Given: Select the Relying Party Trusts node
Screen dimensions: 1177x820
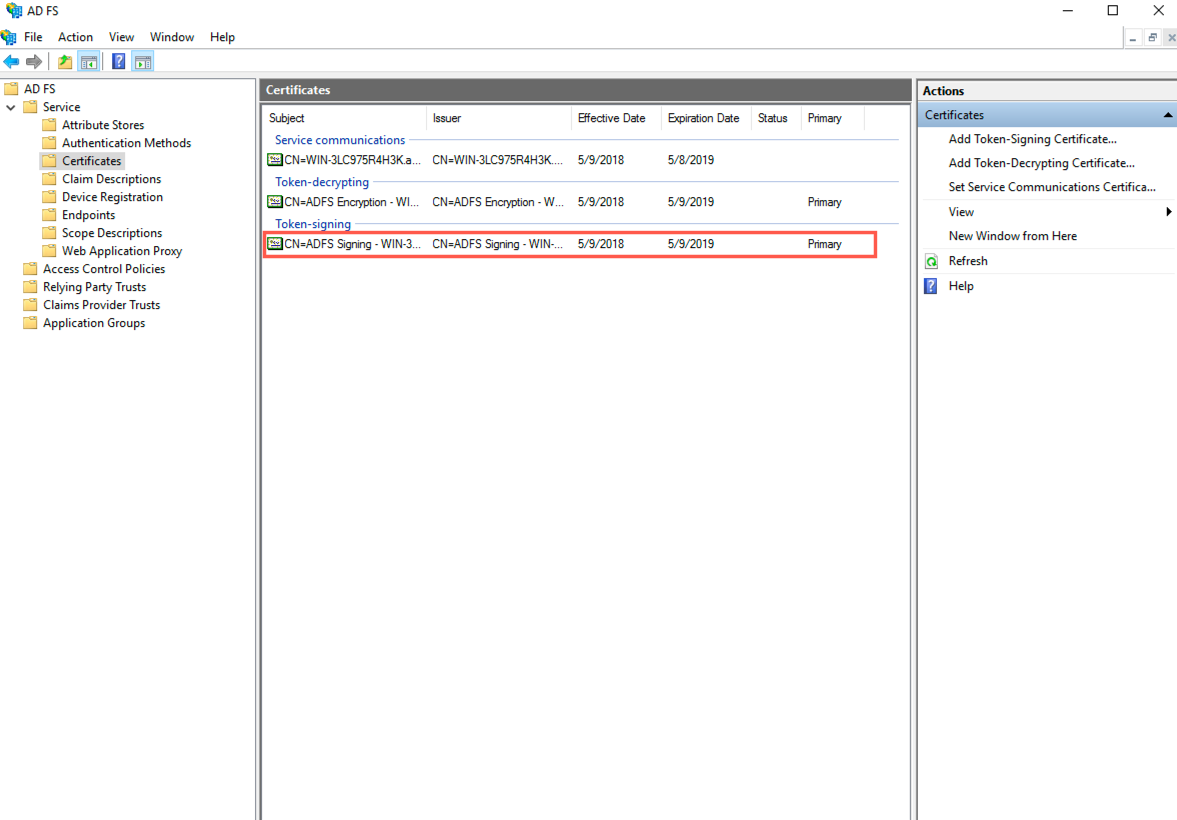Looking at the screenshot, I should coord(94,287).
